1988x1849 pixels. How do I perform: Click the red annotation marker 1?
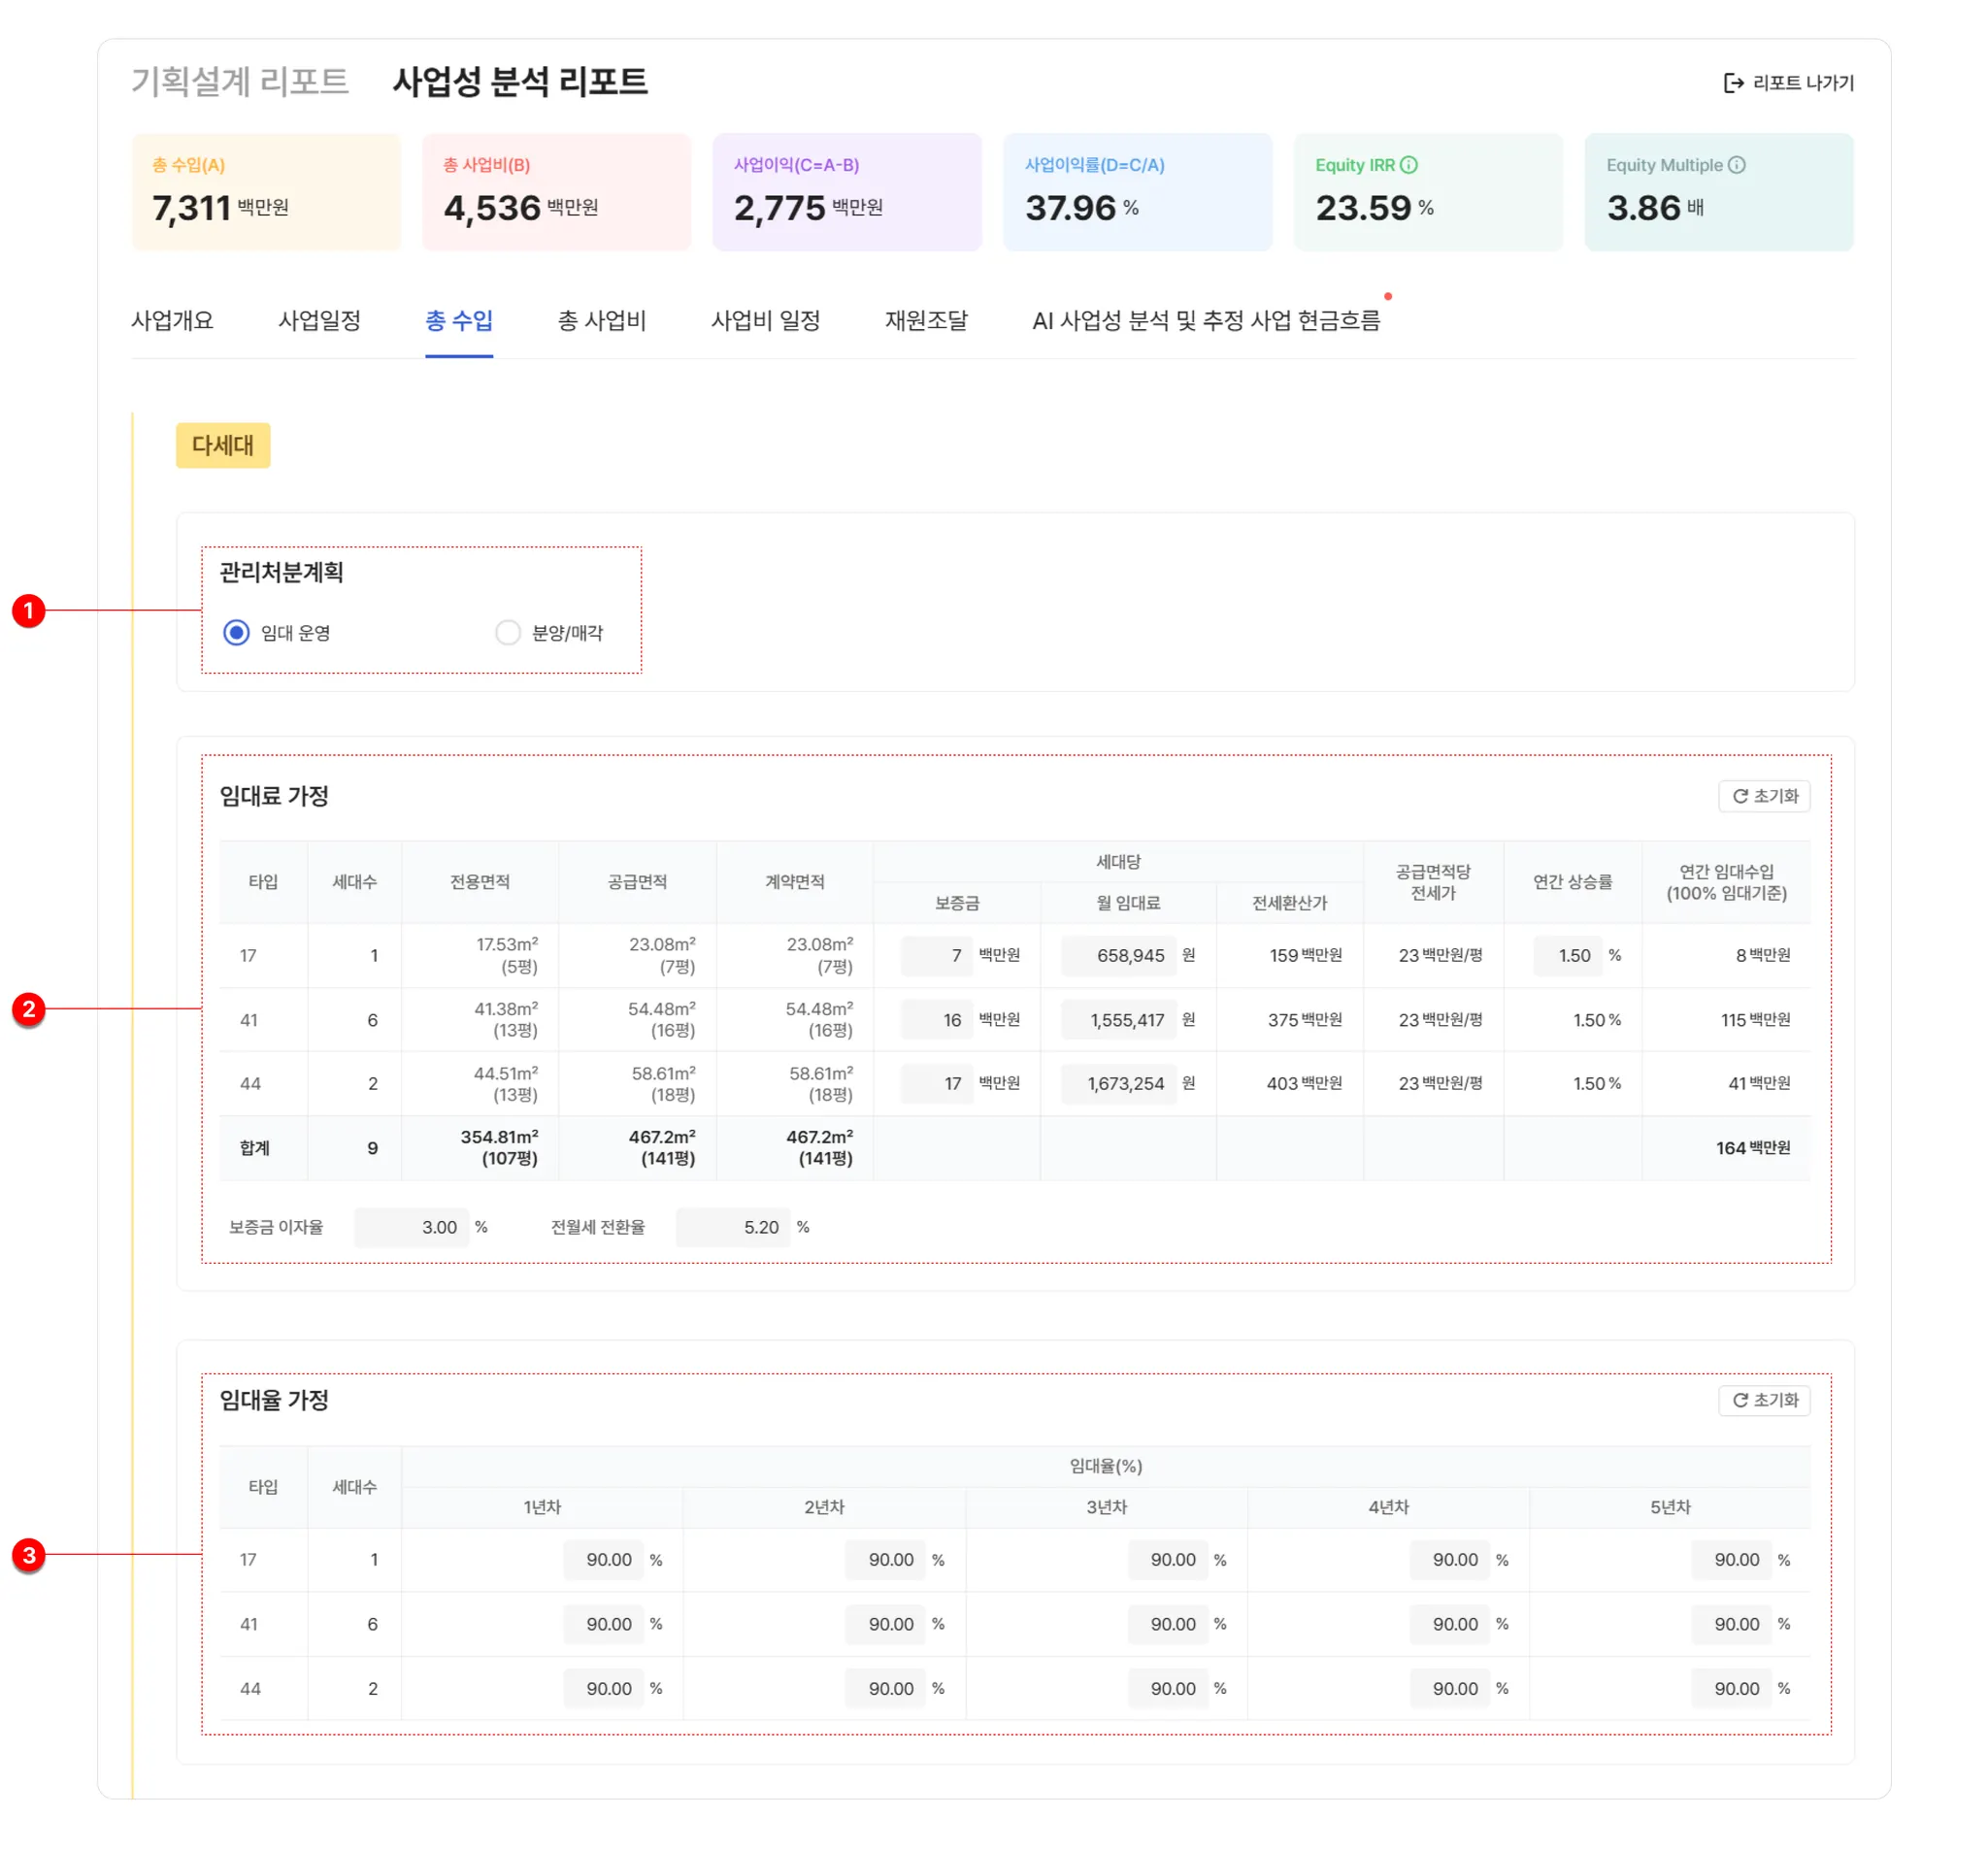tap(29, 610)
